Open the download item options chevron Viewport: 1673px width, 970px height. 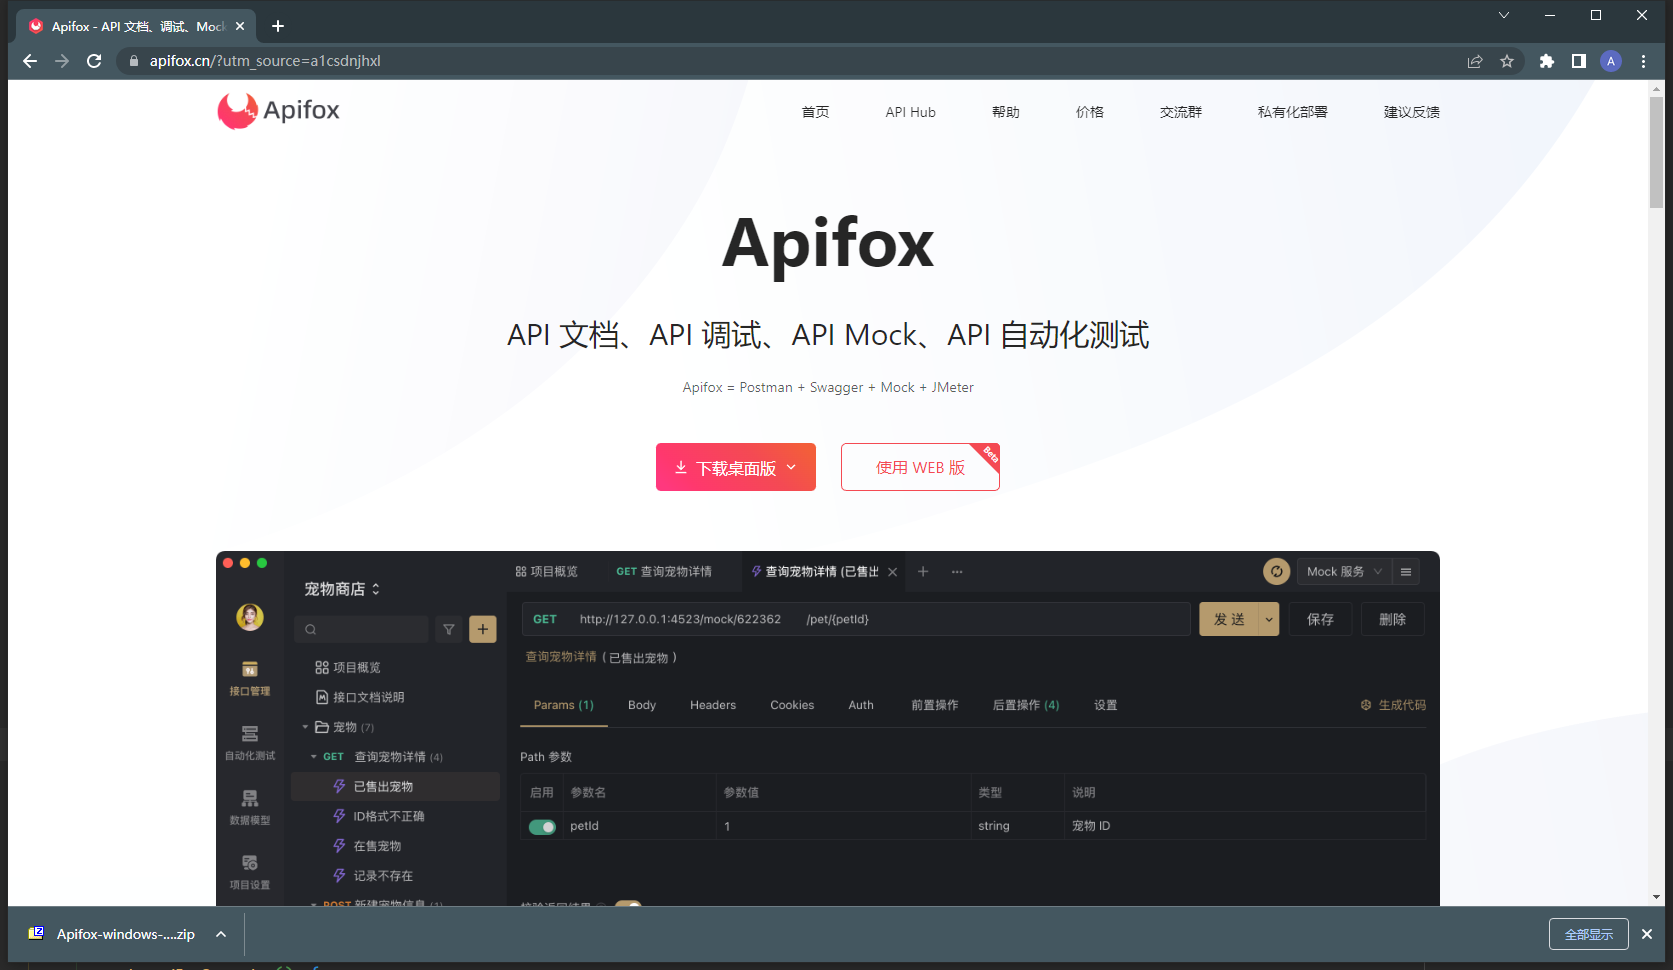coord(221,934)
